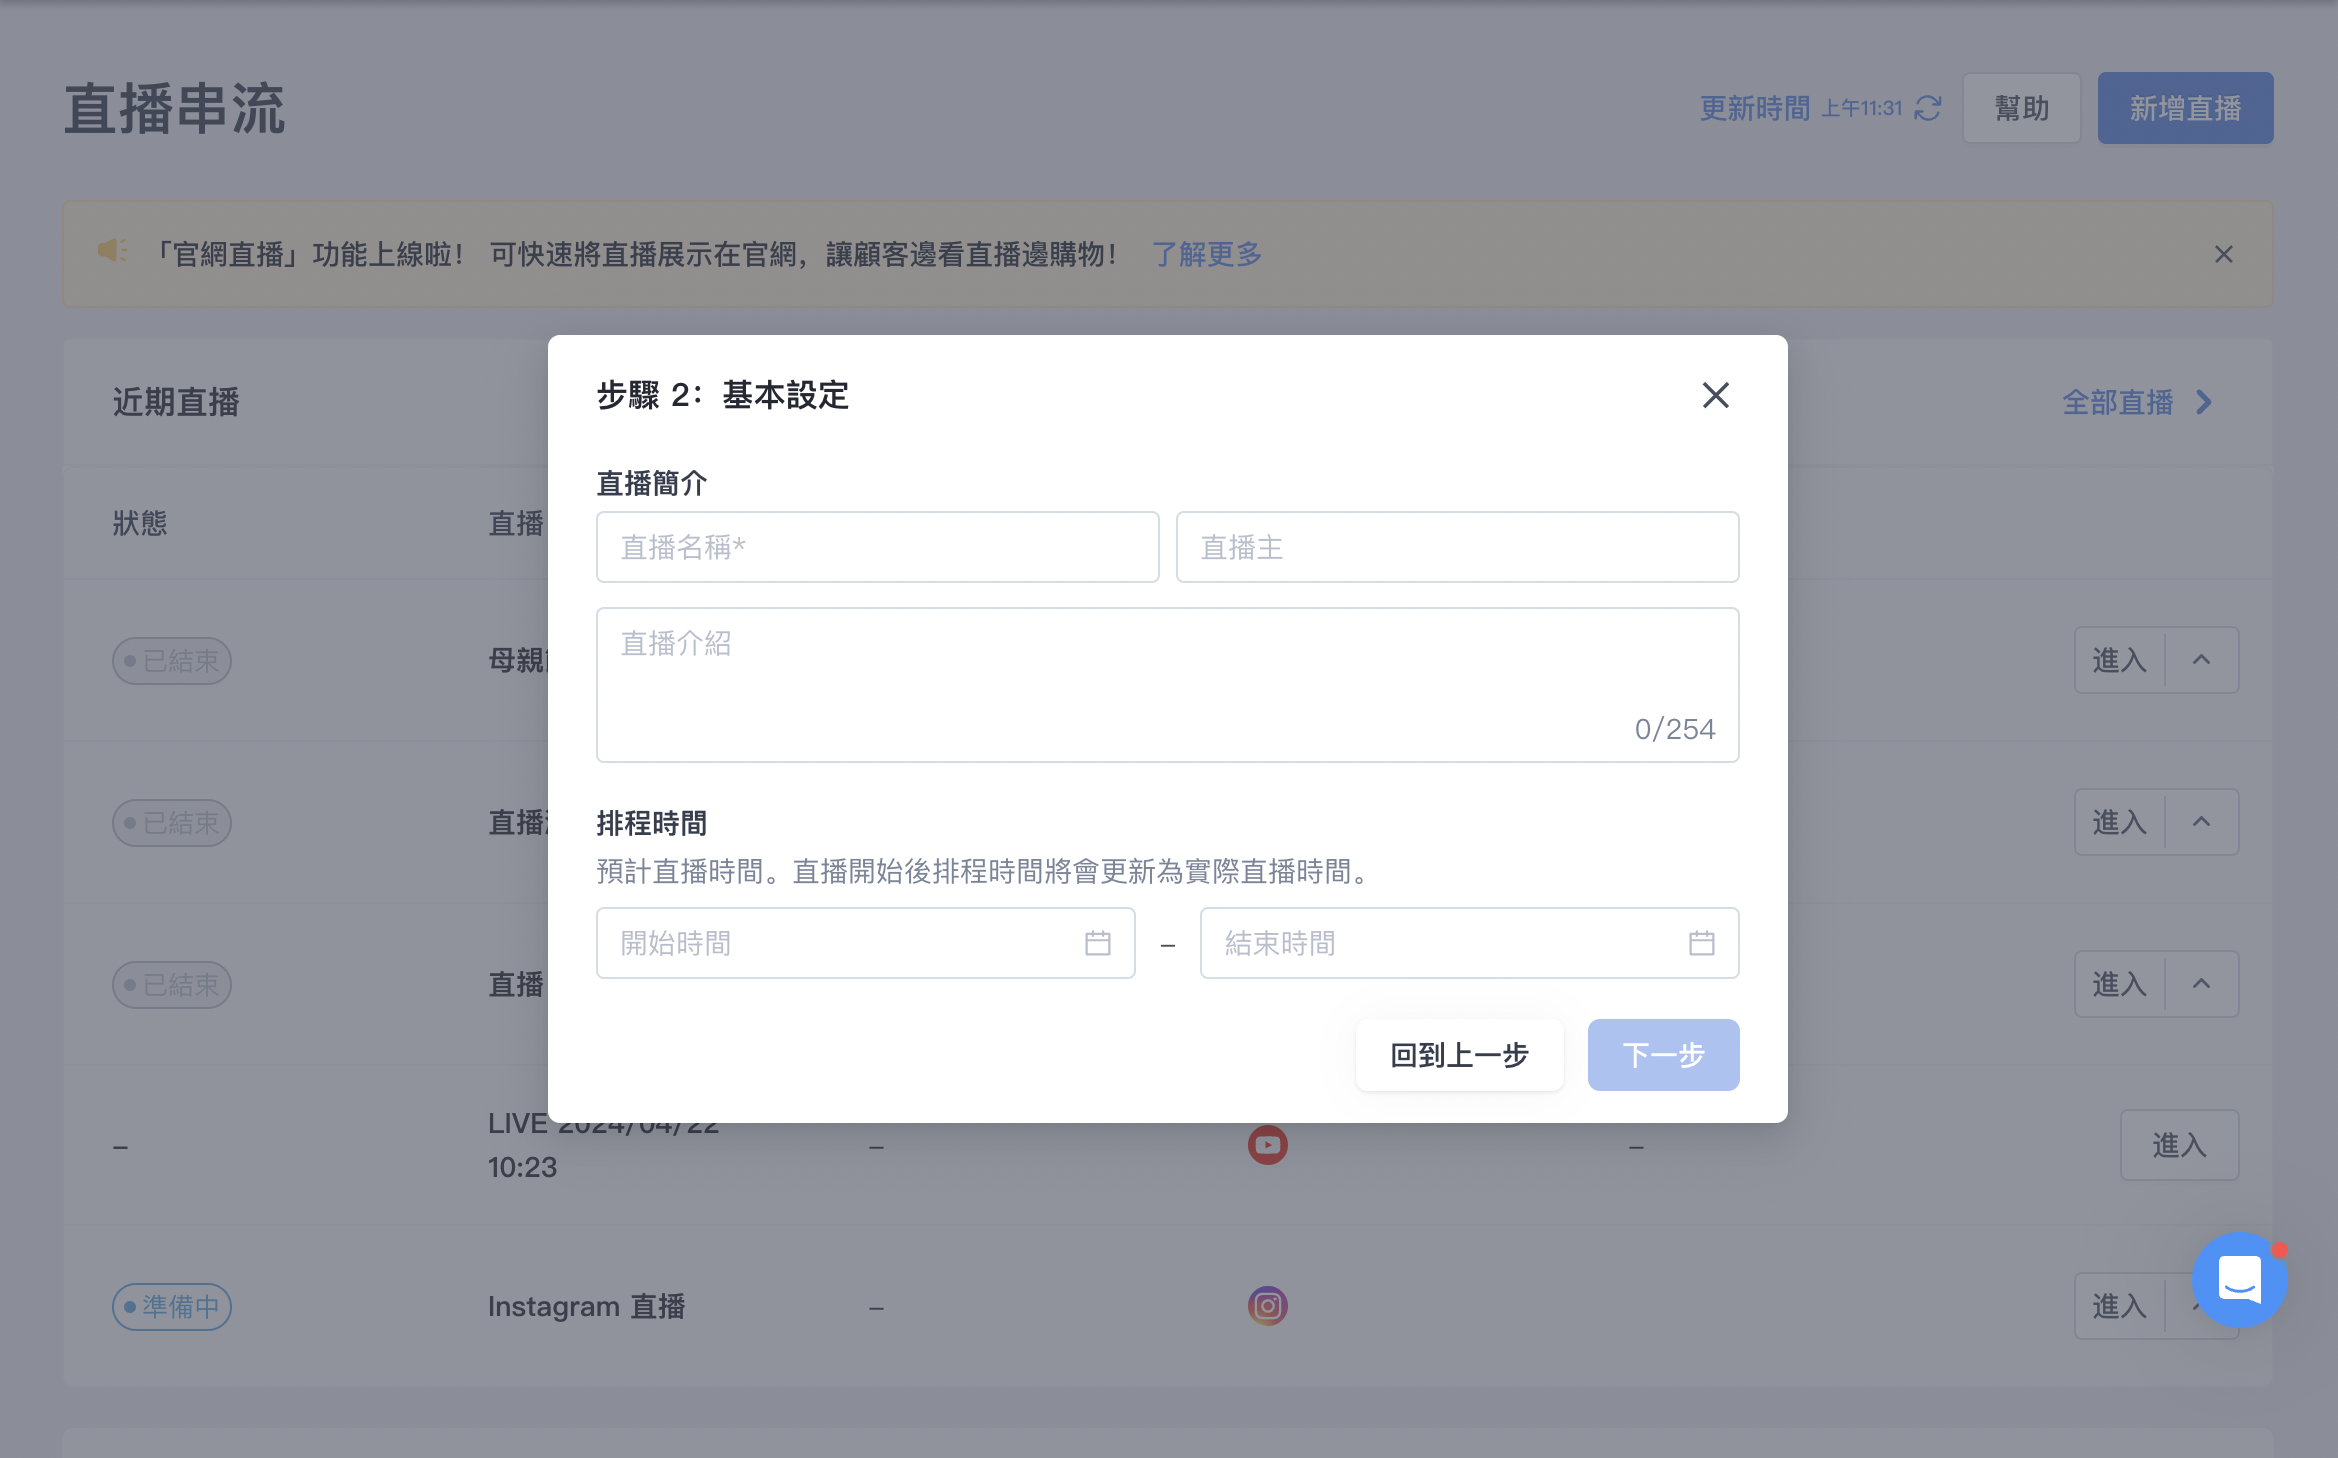Viewport: 2338px width, 1458px height.
Task: Click the 準備中 status badge
Action: pyautogui.click(x=172, y=1307)
